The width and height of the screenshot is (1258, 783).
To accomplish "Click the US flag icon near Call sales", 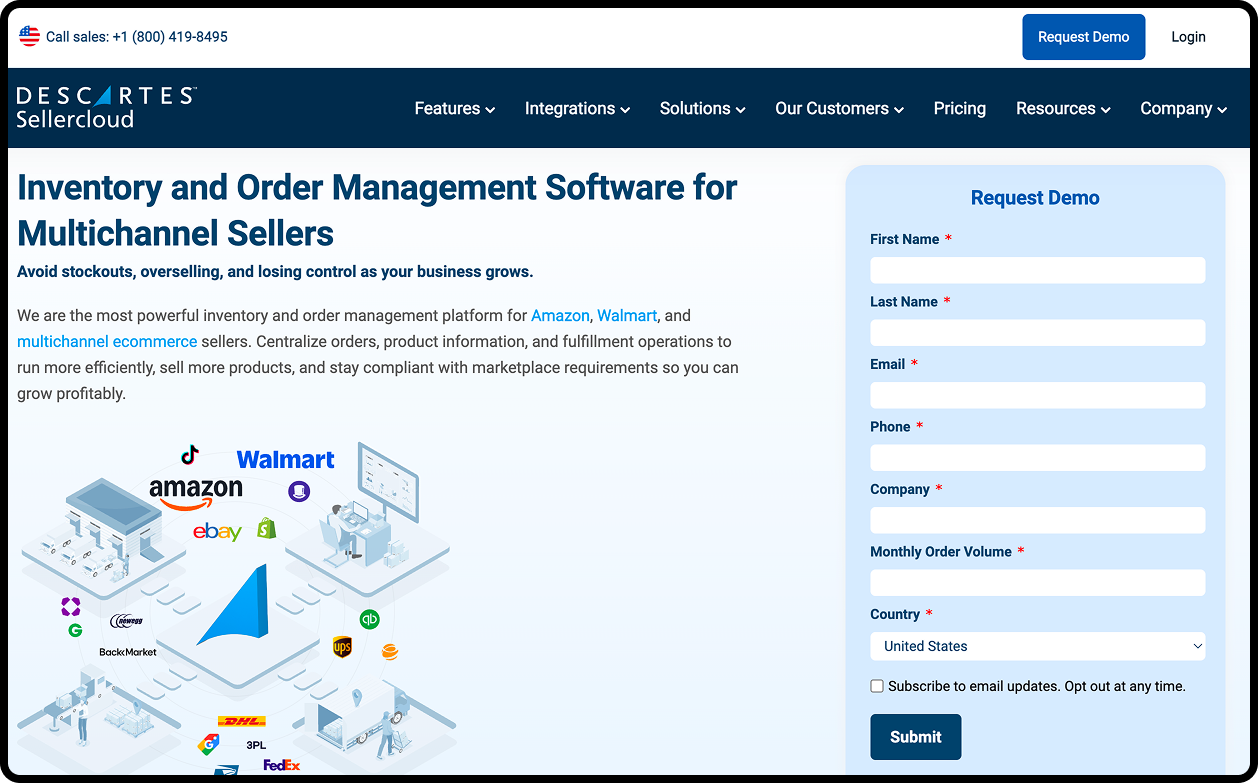I will tap(29, 36).
